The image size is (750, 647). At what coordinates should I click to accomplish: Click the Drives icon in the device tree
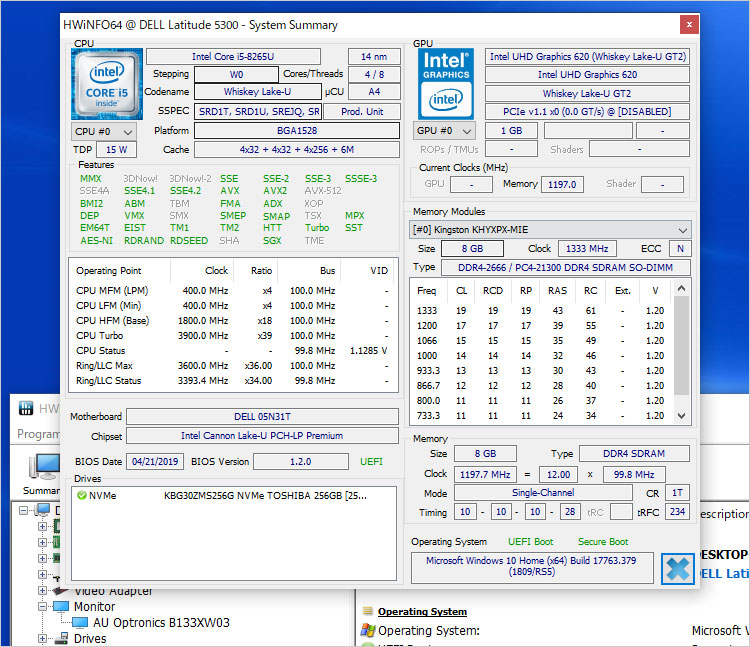pos(61,638)
